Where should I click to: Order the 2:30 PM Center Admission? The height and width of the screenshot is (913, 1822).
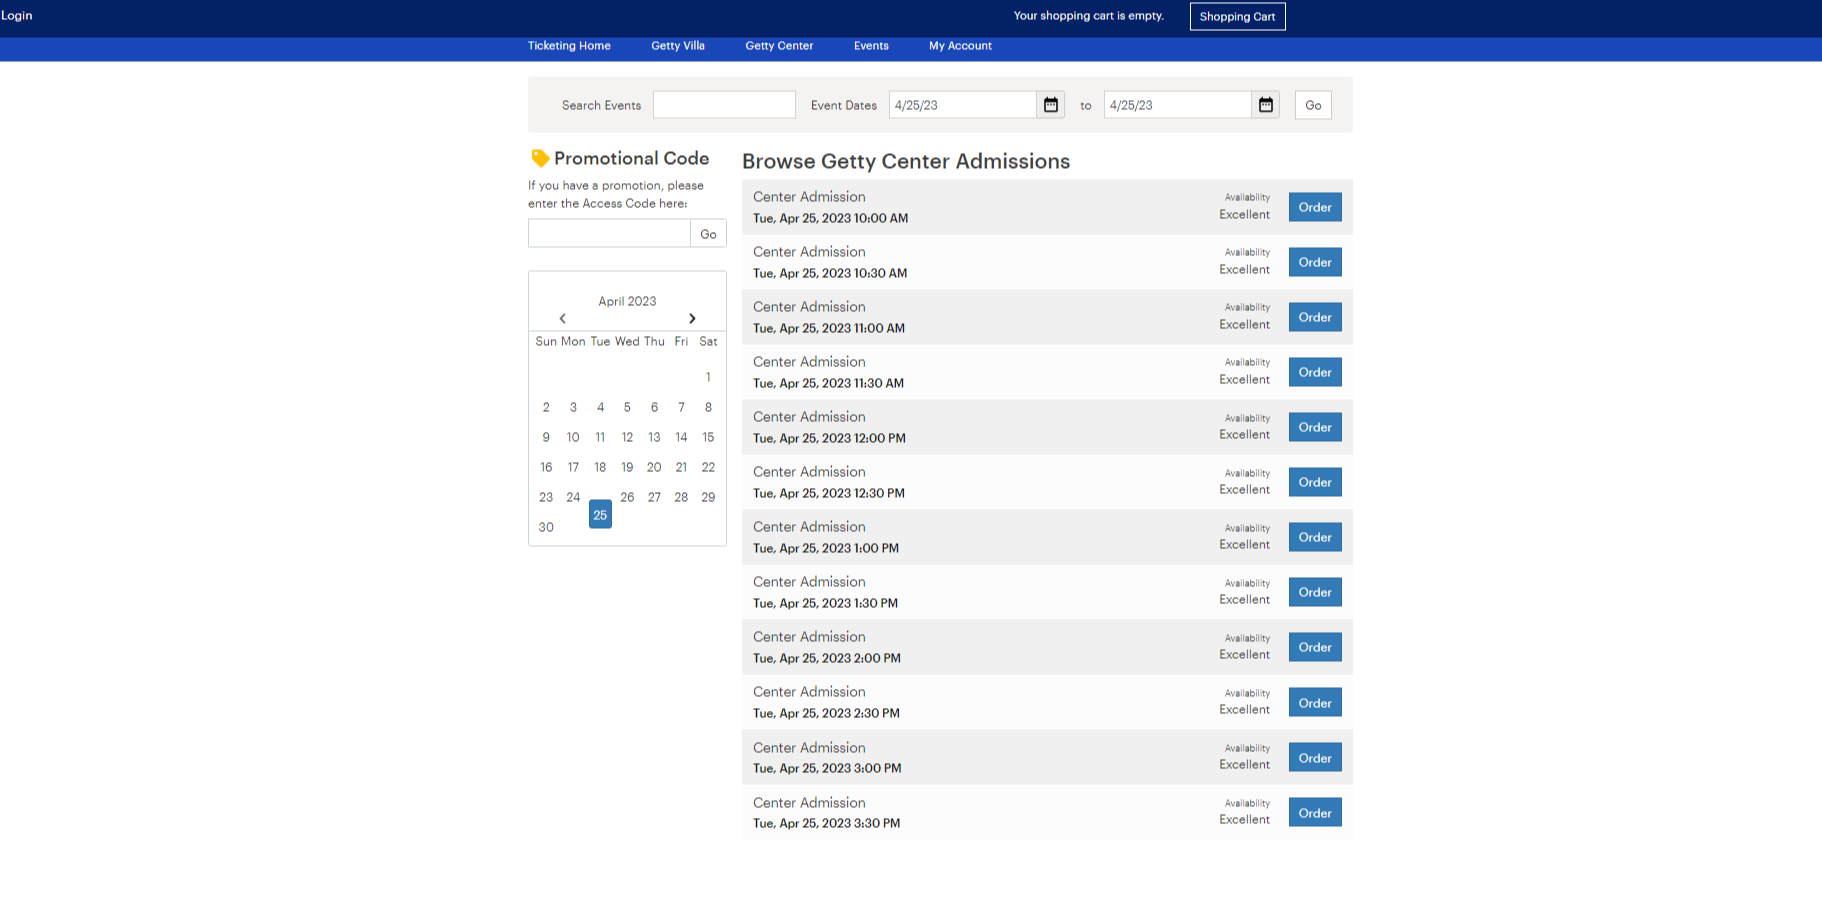(1315, 702)
